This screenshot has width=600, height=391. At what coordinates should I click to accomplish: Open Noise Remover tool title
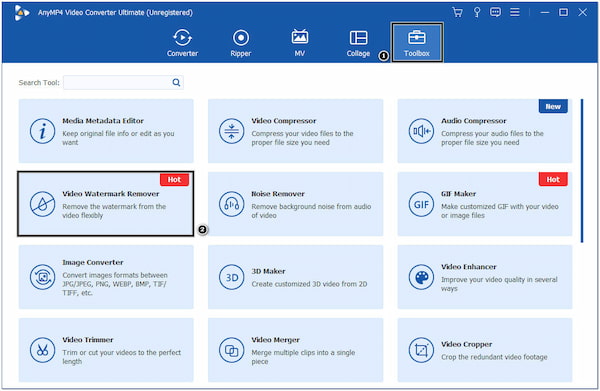coord(278,194)
